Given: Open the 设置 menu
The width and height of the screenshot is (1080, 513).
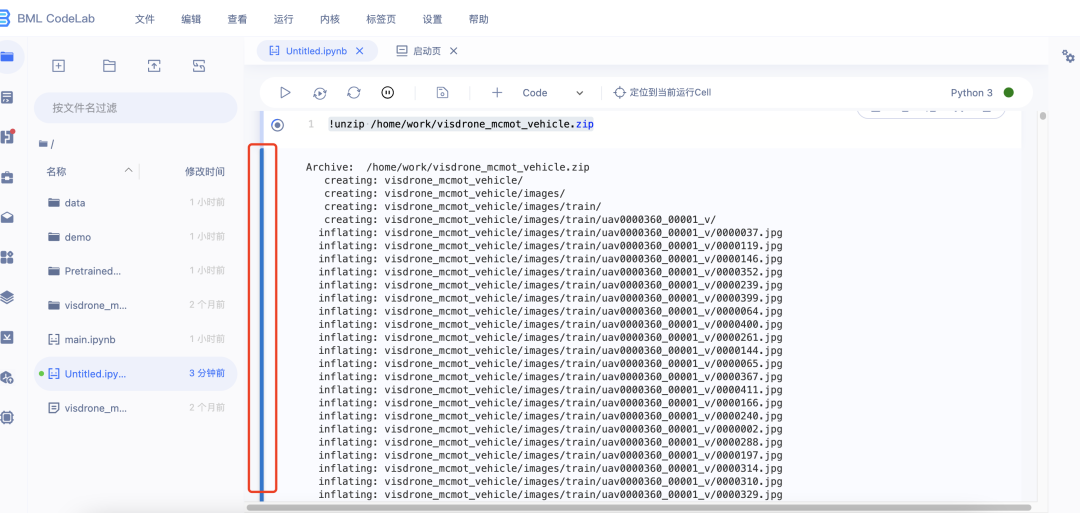Looking at the screenshot, I should click(432, 19).
